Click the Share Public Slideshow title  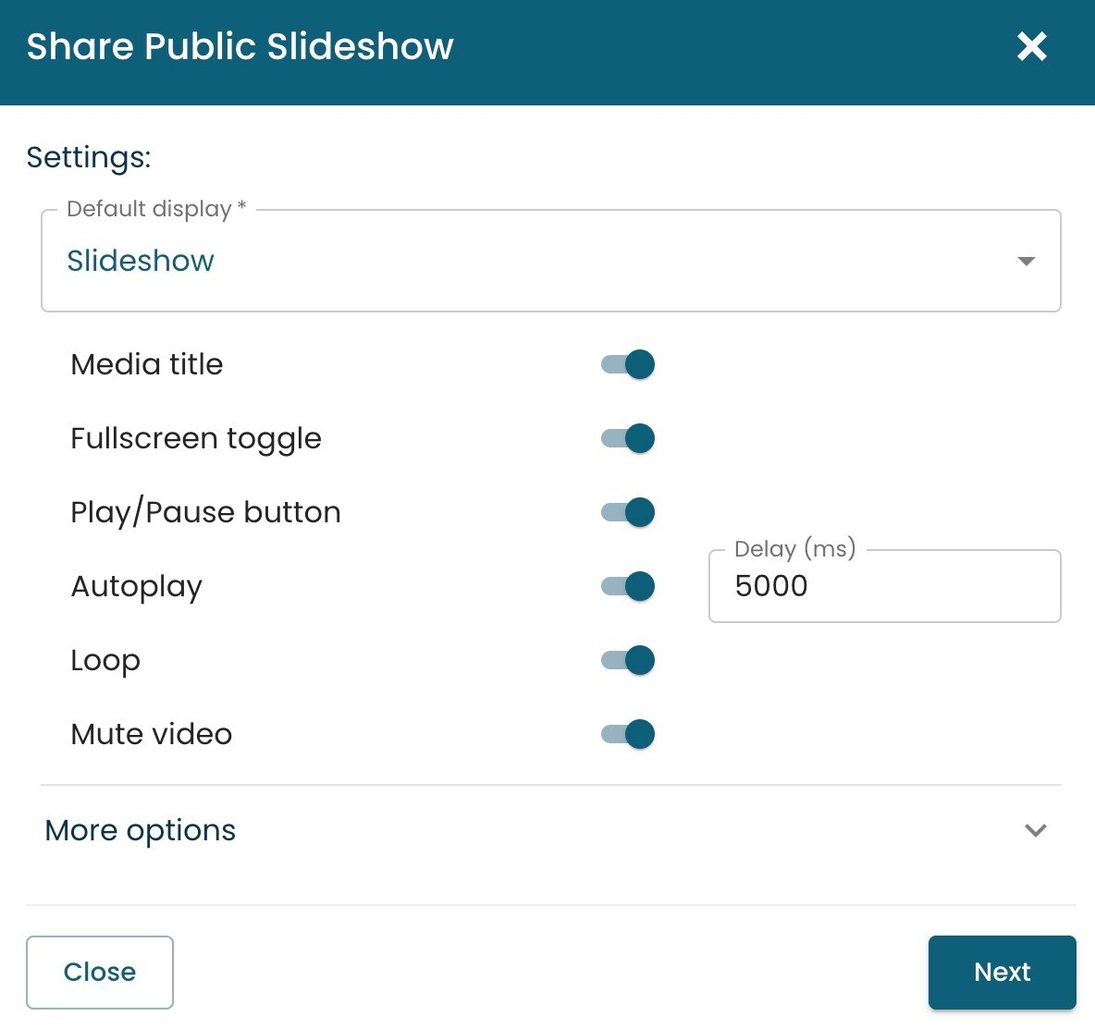tap(239, 46)
